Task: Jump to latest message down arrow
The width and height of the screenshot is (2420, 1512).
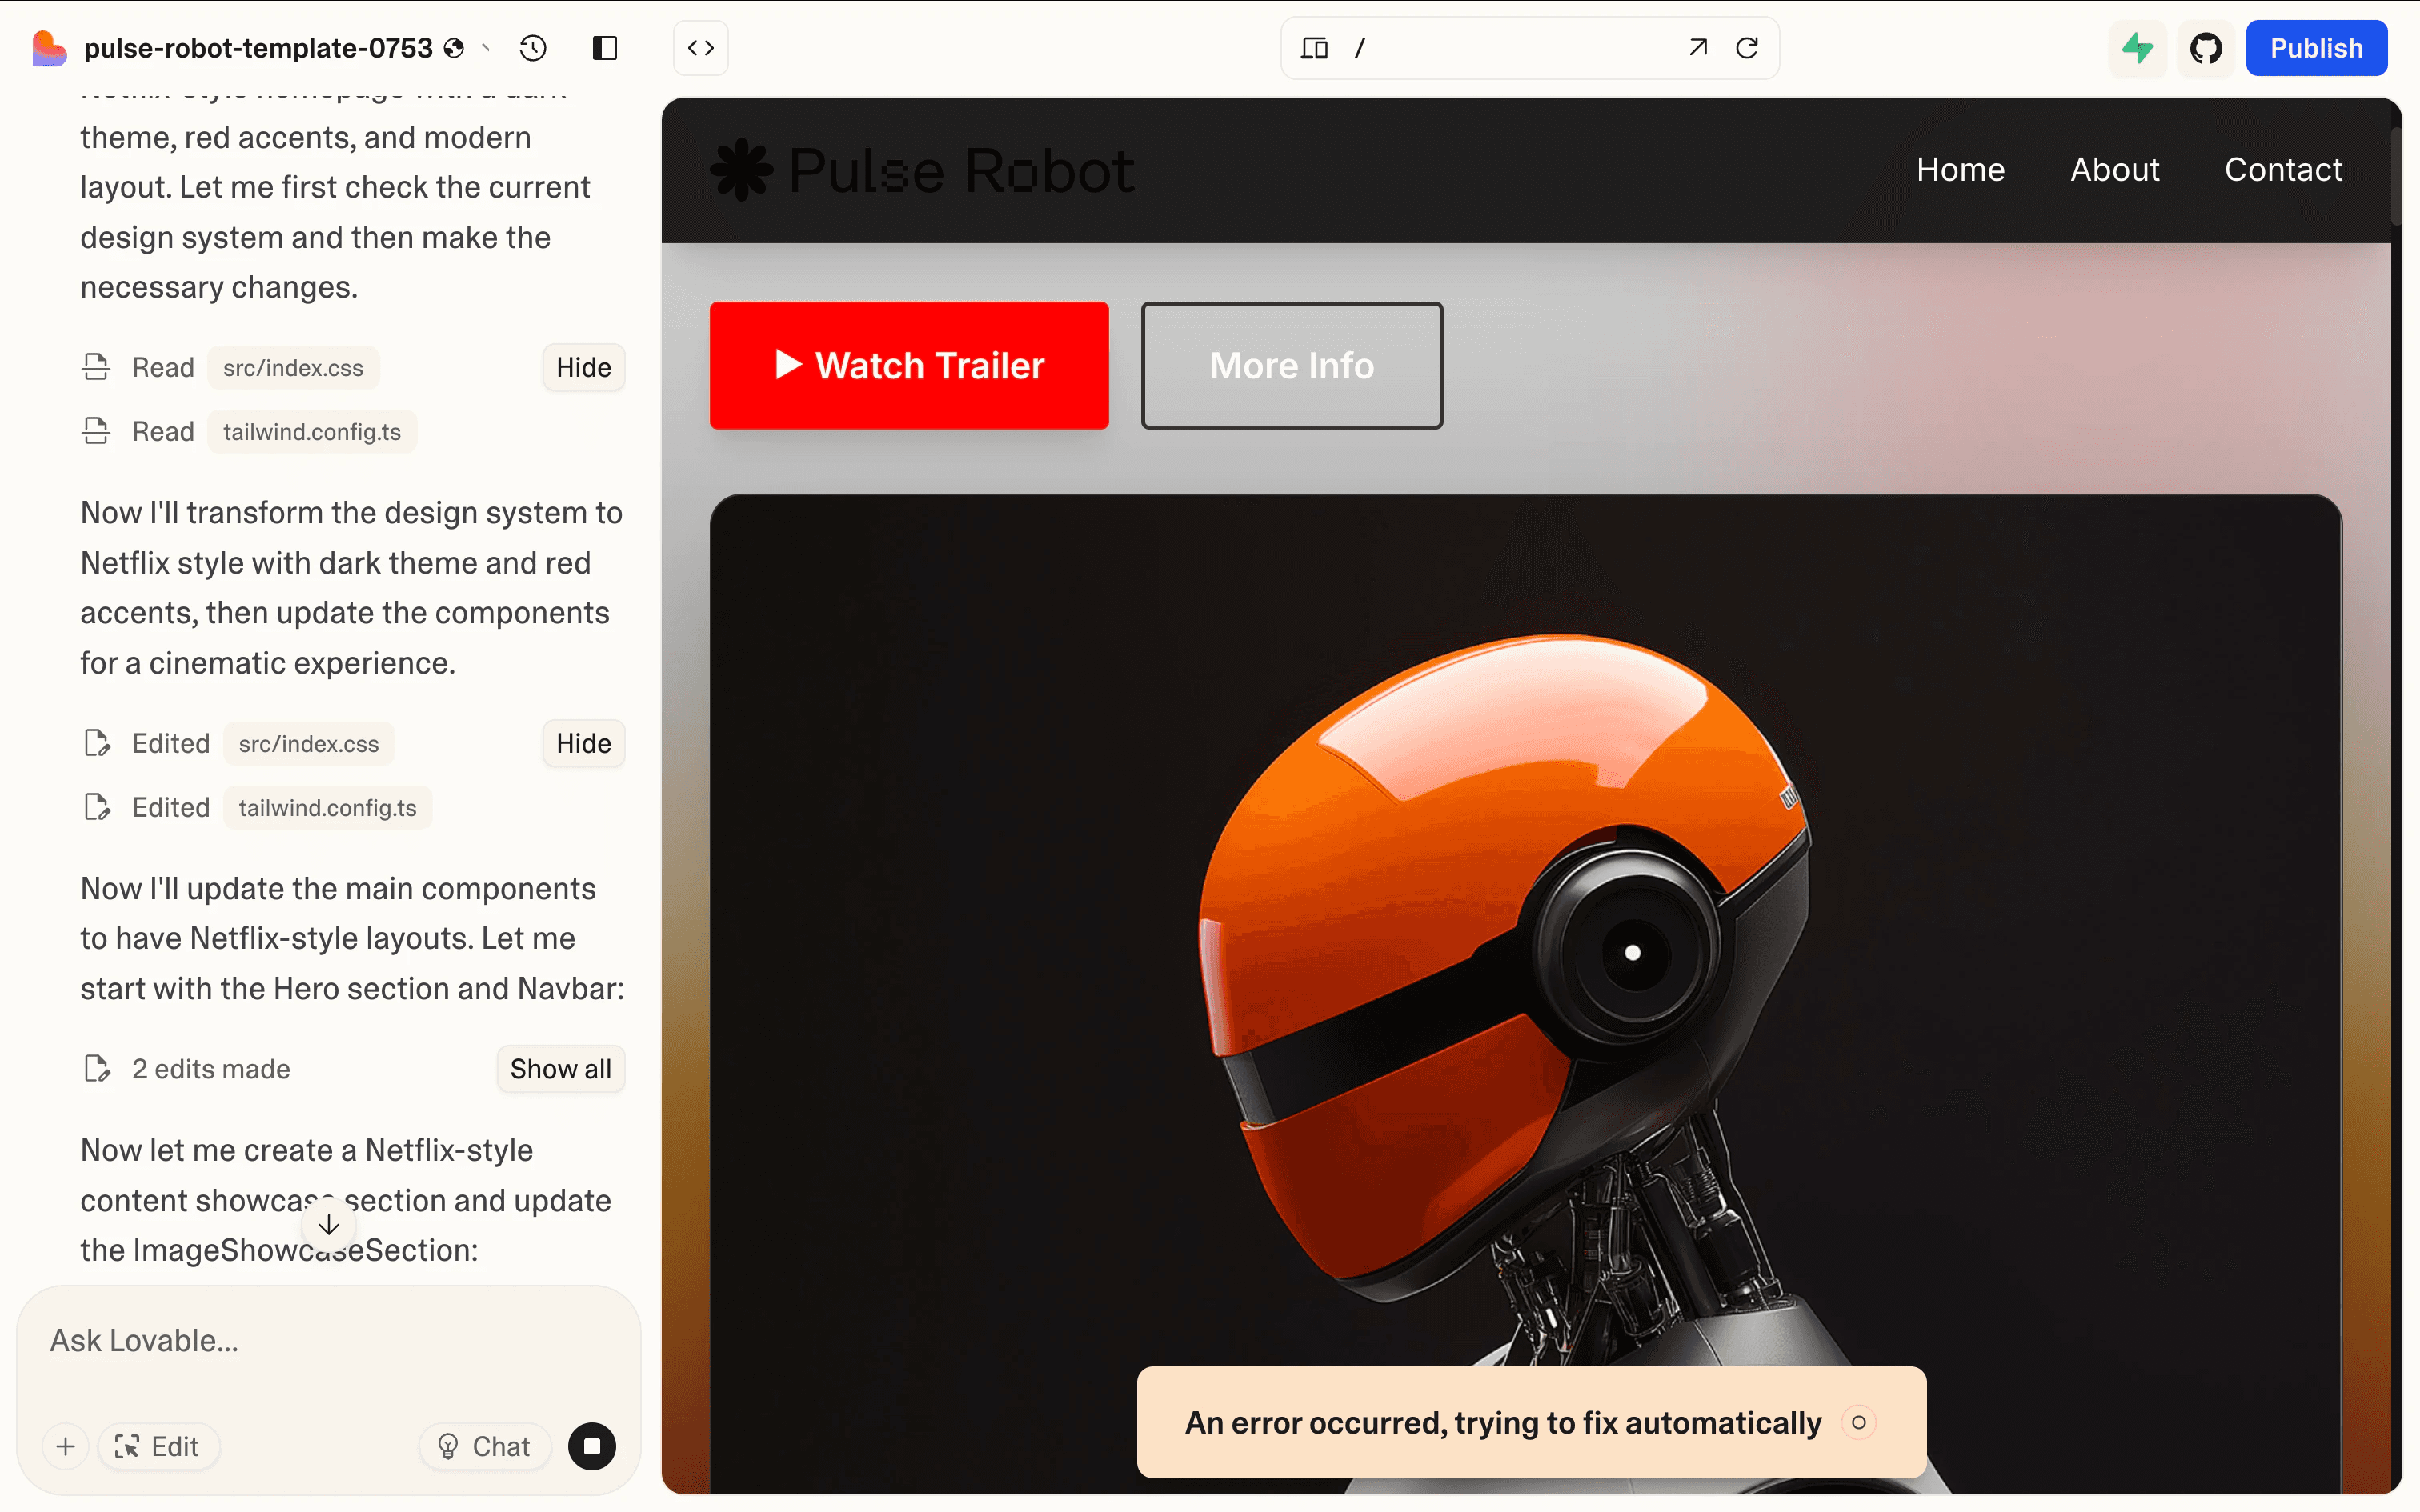Action: coord(329,1225)
